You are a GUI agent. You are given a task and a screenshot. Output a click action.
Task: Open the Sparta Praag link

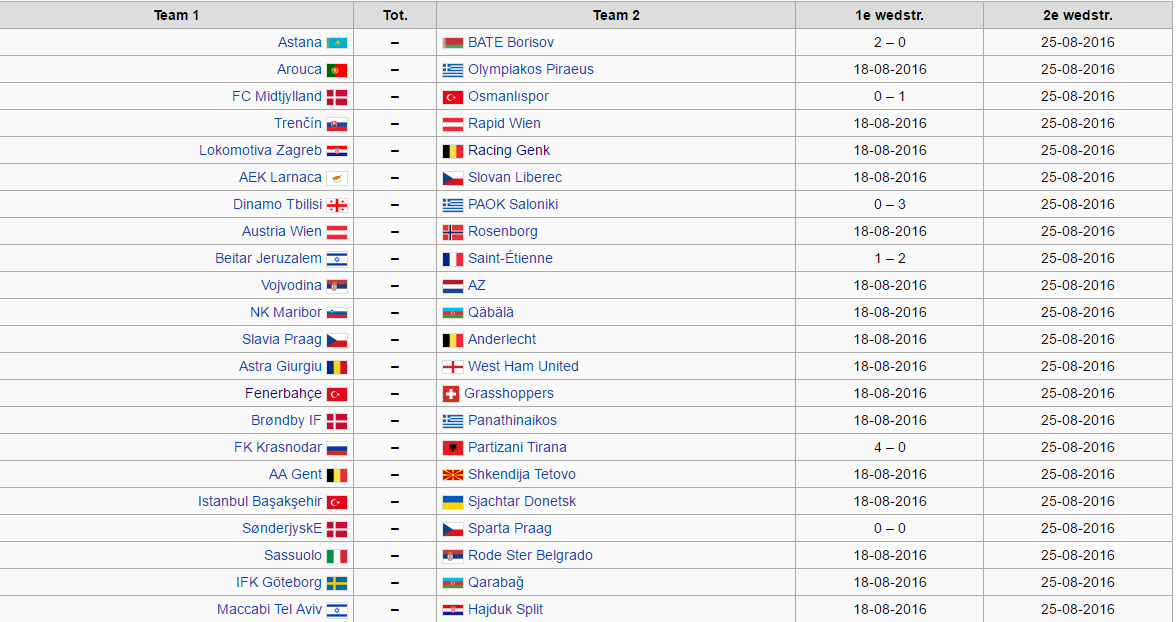pos(510,529)
